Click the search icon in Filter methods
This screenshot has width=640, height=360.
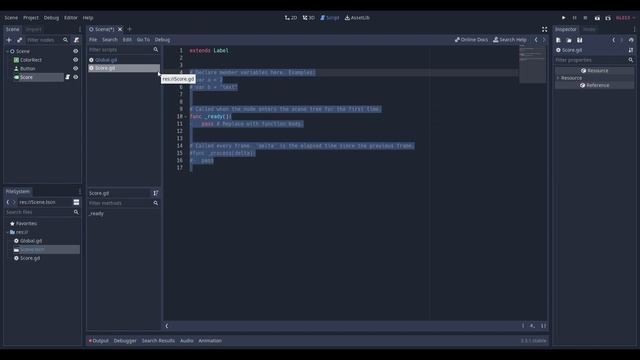point(156,203)
